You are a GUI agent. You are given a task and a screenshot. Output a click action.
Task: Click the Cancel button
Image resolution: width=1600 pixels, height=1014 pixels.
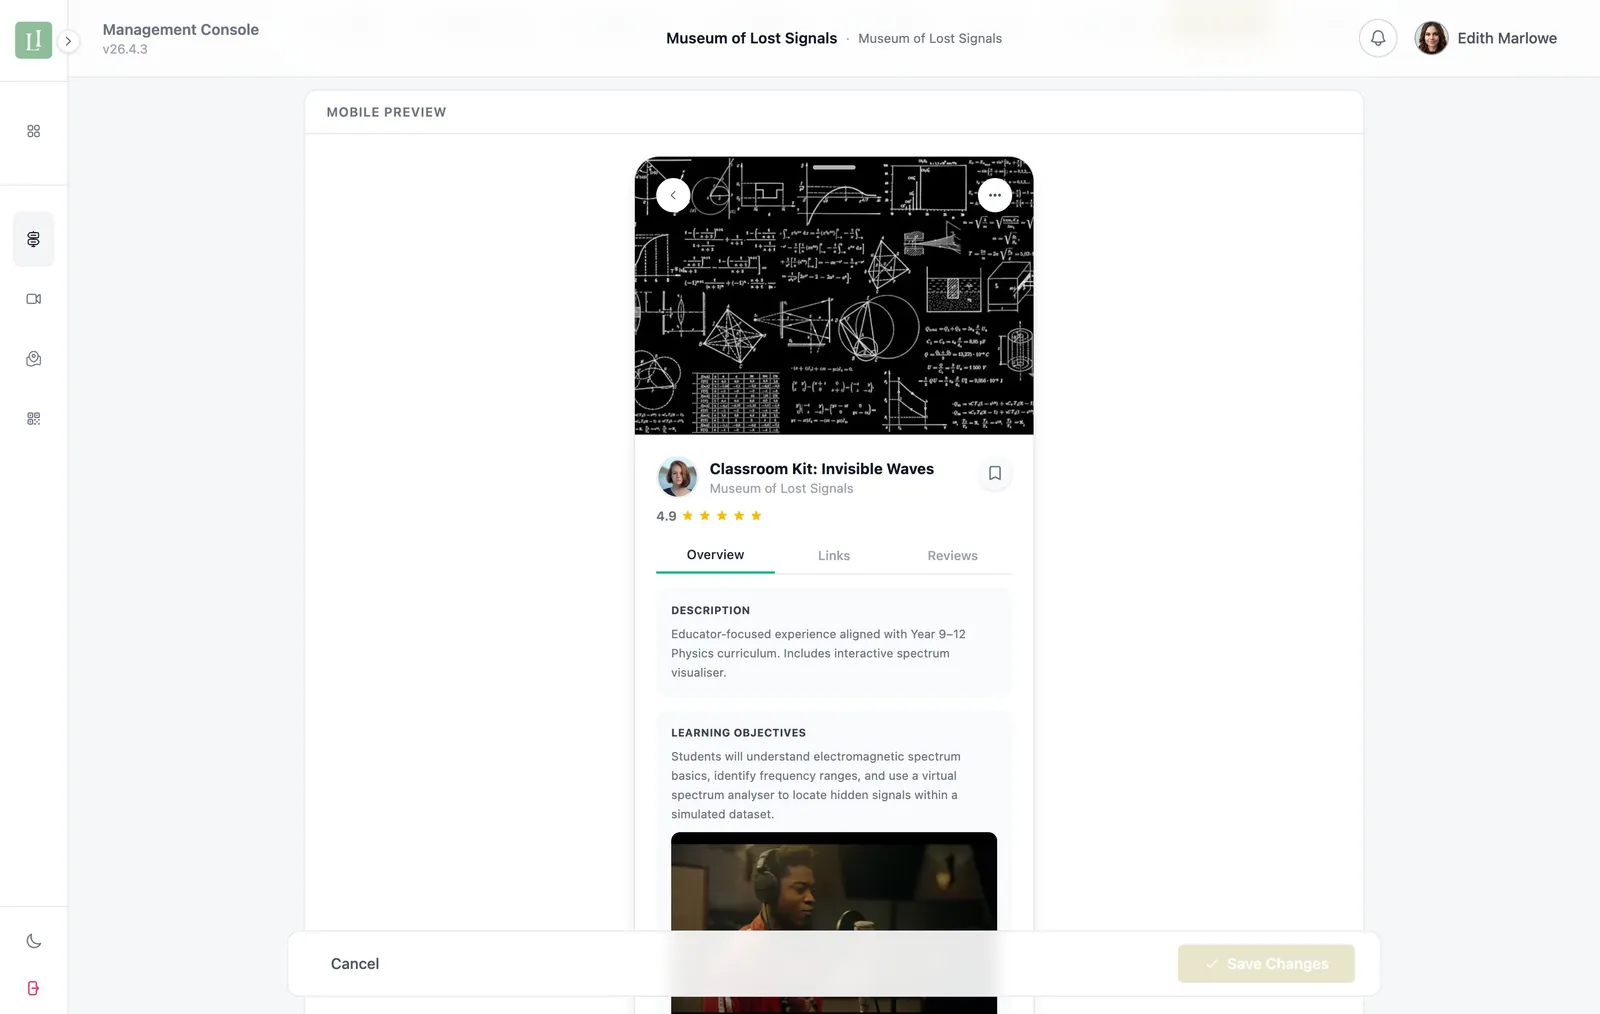[354, 963]
